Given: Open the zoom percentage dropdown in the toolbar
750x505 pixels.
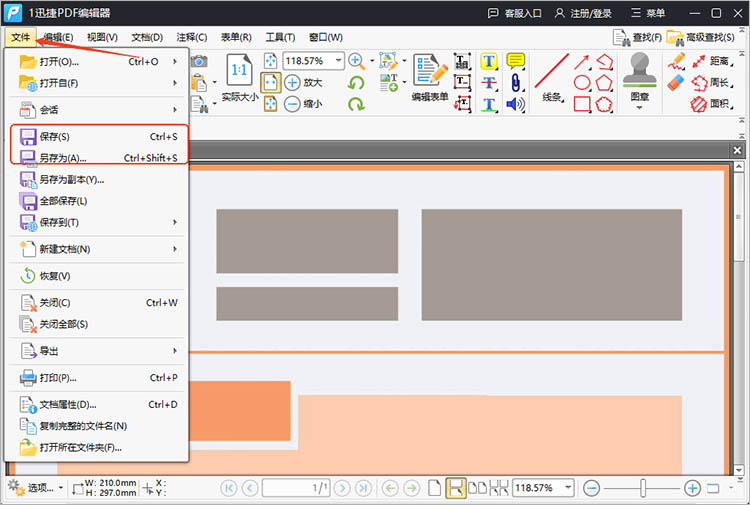Looking at the screenshot, I should point(338,61).
